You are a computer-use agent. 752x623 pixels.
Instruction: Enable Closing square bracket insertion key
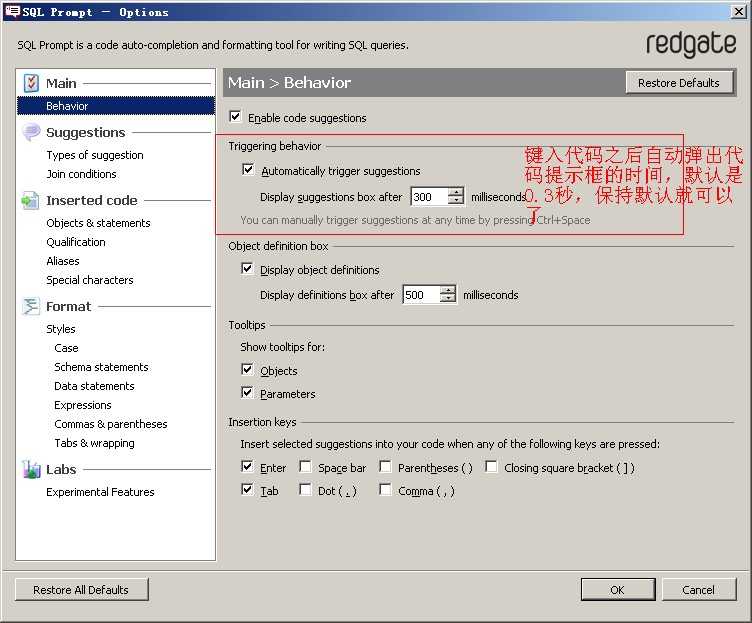point(491,466)
